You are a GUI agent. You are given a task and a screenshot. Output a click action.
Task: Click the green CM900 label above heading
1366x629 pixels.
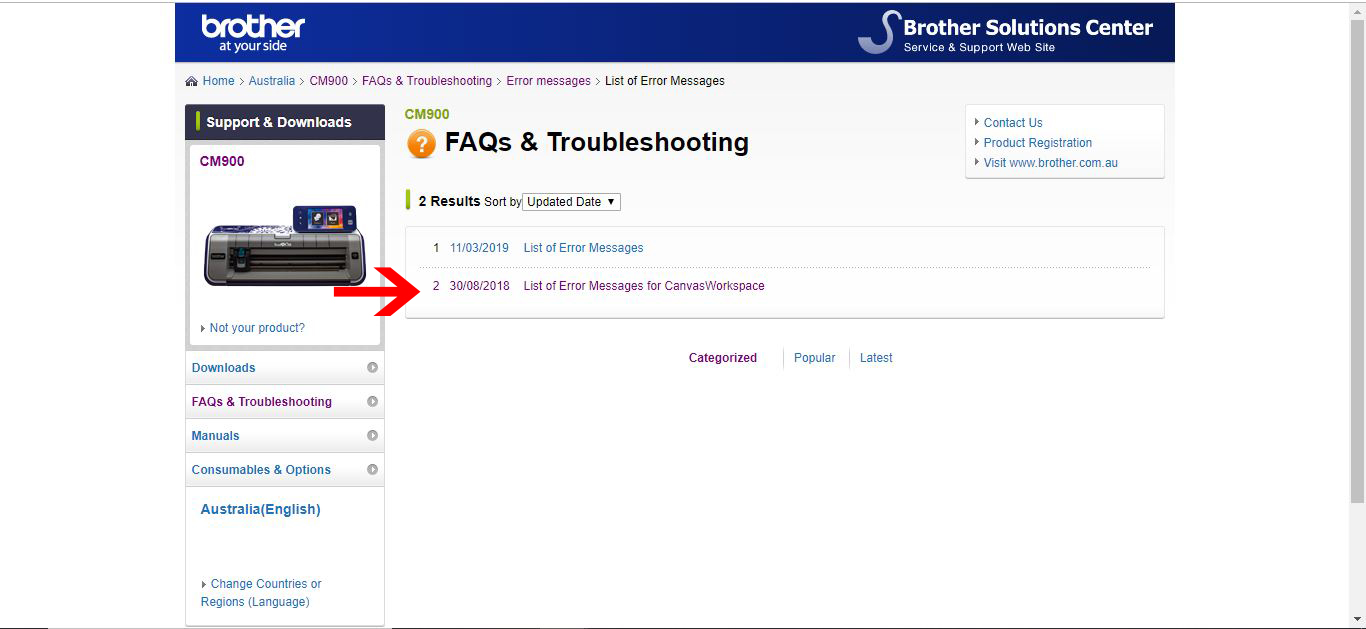pyautogui.click(x=427, y=114)
